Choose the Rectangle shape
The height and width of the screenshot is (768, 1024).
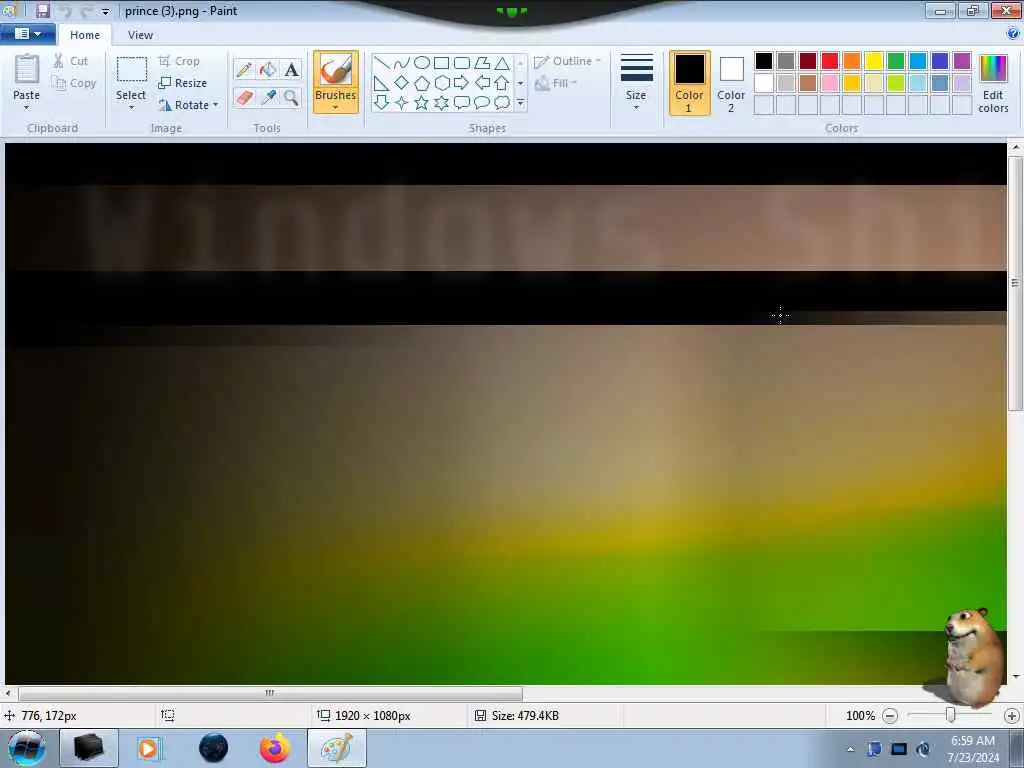[x=441, y=63]
